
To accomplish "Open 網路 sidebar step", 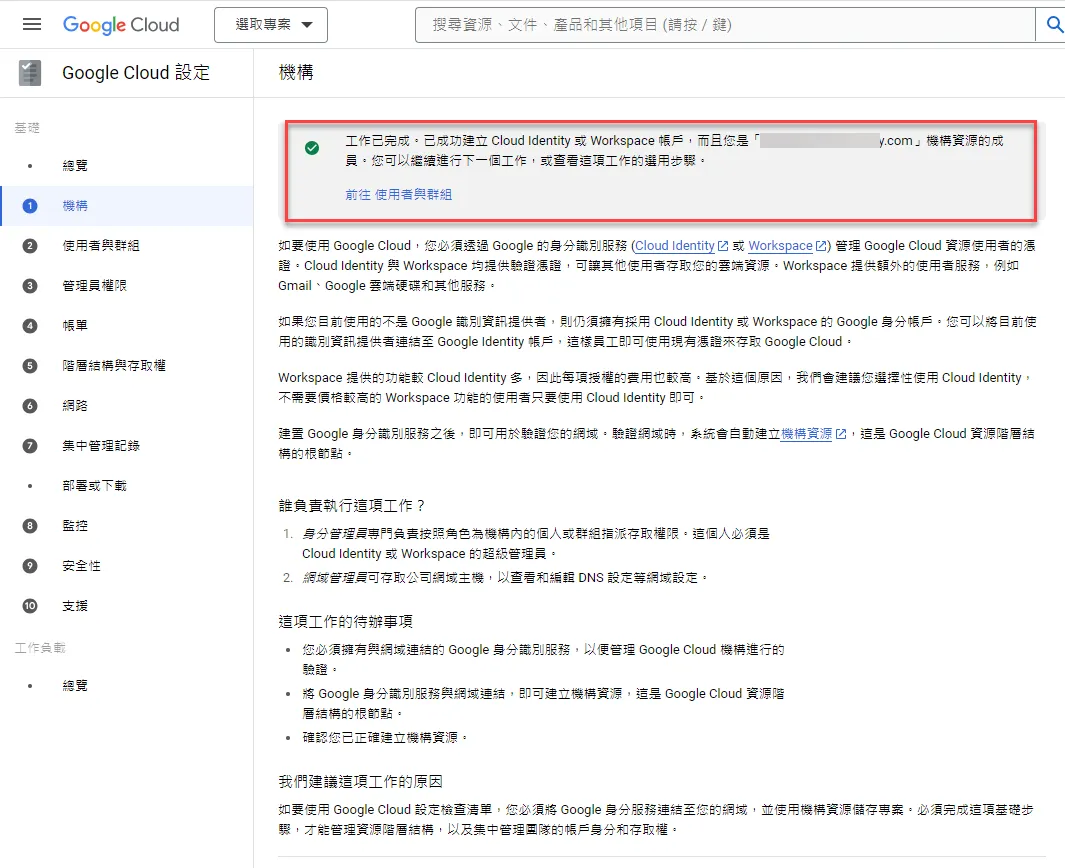I will [75, 406].
